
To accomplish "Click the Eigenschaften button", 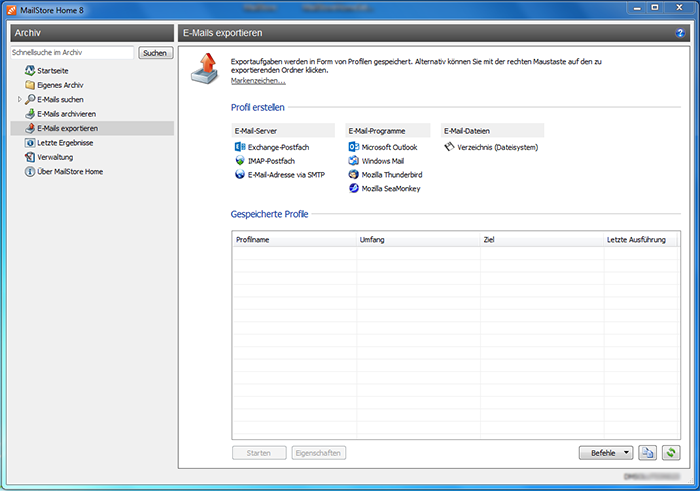I will click(x=318, y=453).
